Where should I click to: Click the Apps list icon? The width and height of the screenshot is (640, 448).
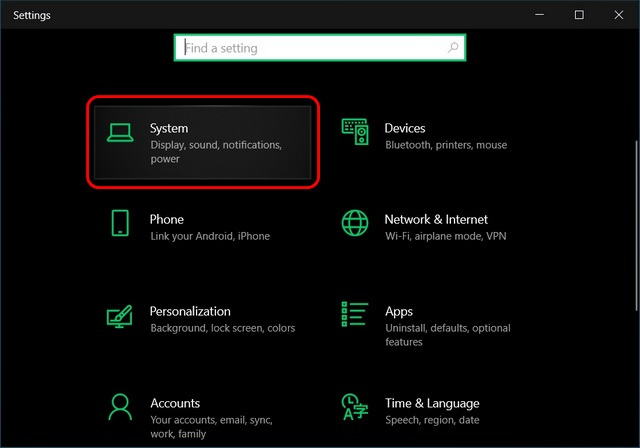pos(354,314)
